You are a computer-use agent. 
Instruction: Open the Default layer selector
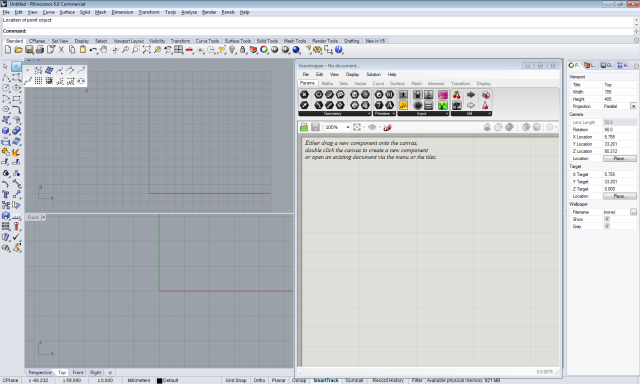(171, 380)
